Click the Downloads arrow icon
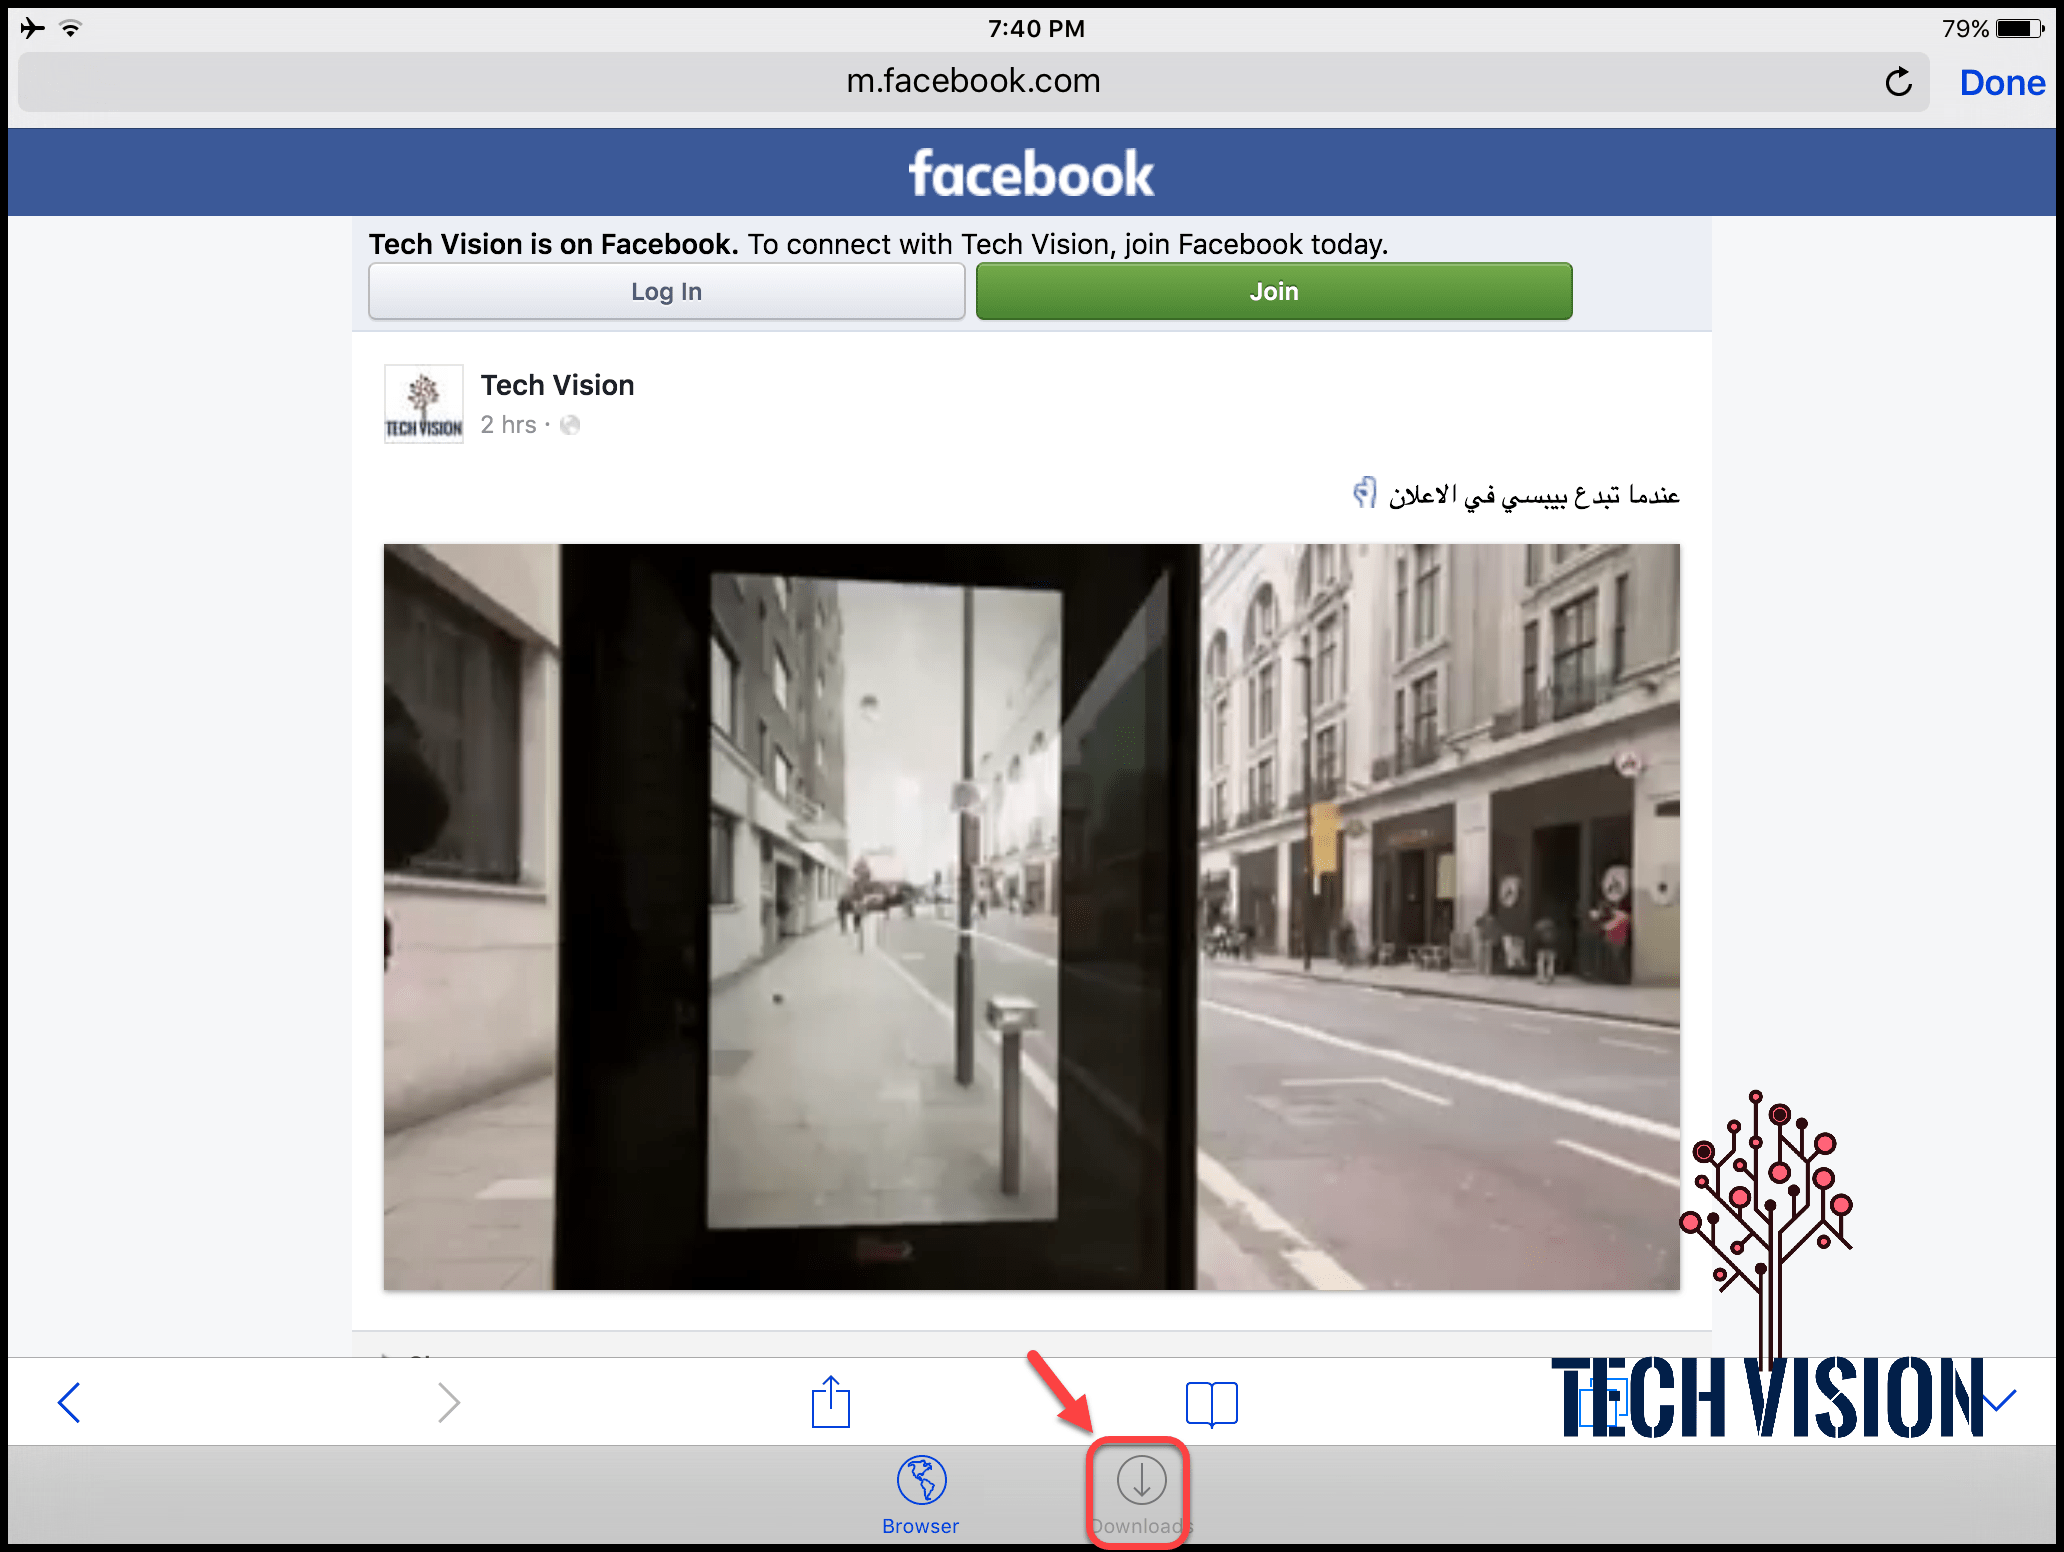Image resolution: width=2064 pixels, height=1552 pixels. coord(1141,1481)
